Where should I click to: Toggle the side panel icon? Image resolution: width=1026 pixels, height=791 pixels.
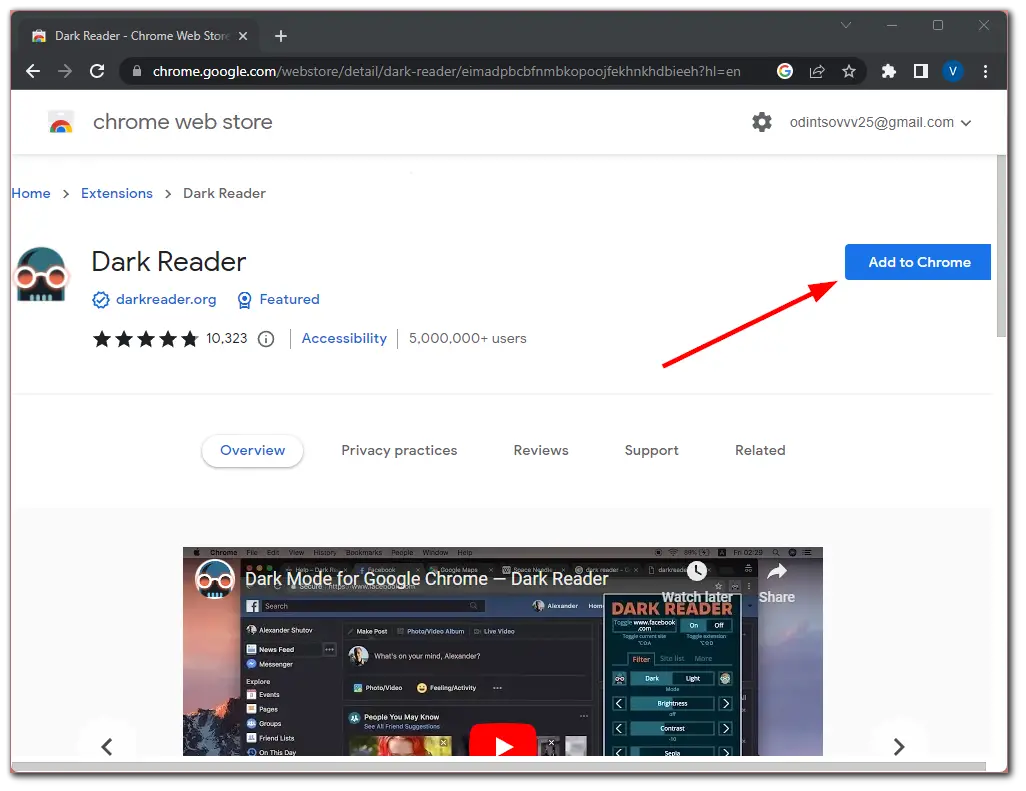[921, 71]
